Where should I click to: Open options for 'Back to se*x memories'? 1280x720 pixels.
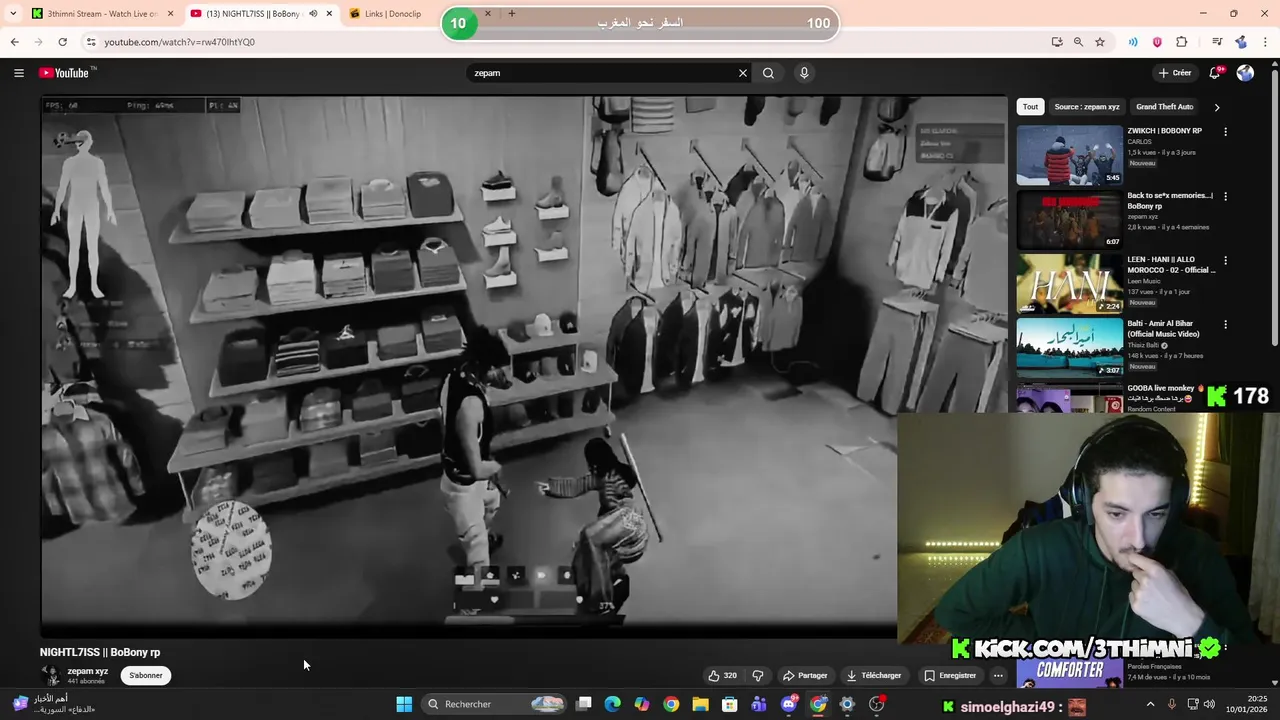1225,196
